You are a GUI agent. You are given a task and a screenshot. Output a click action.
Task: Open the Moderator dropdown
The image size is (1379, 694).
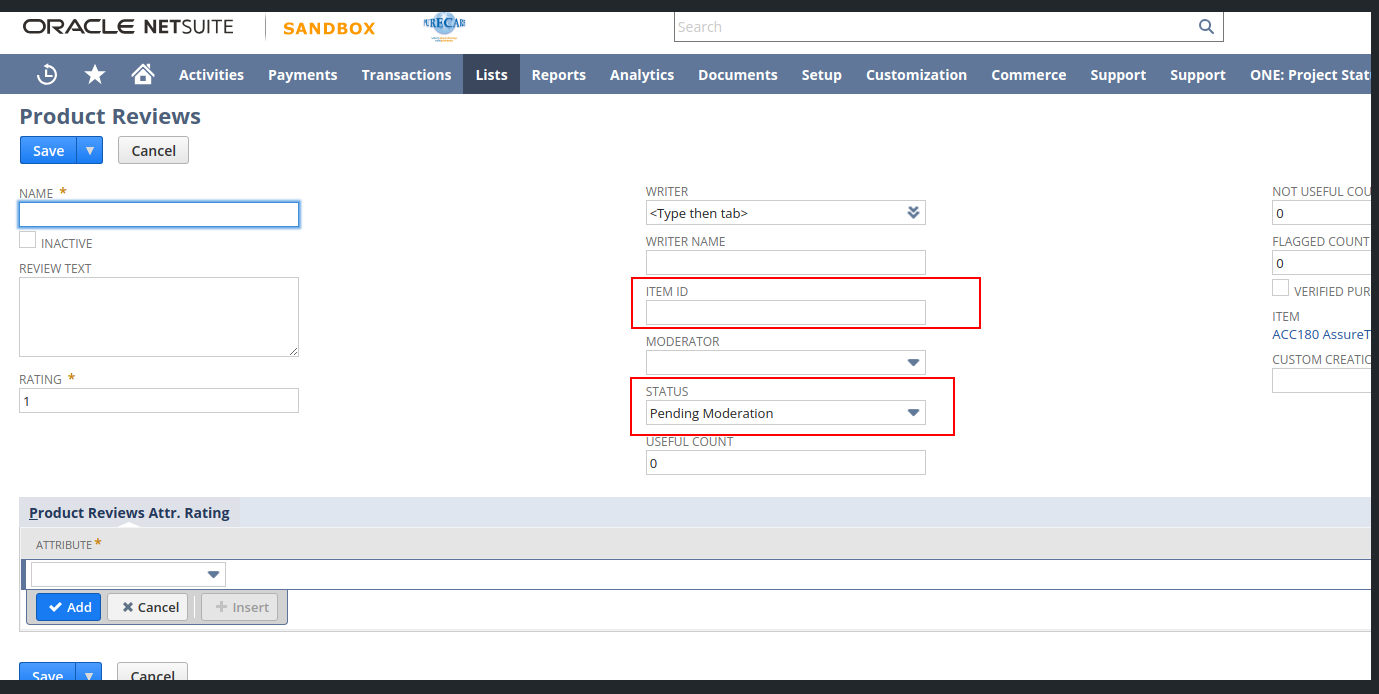tap(912, 363)
